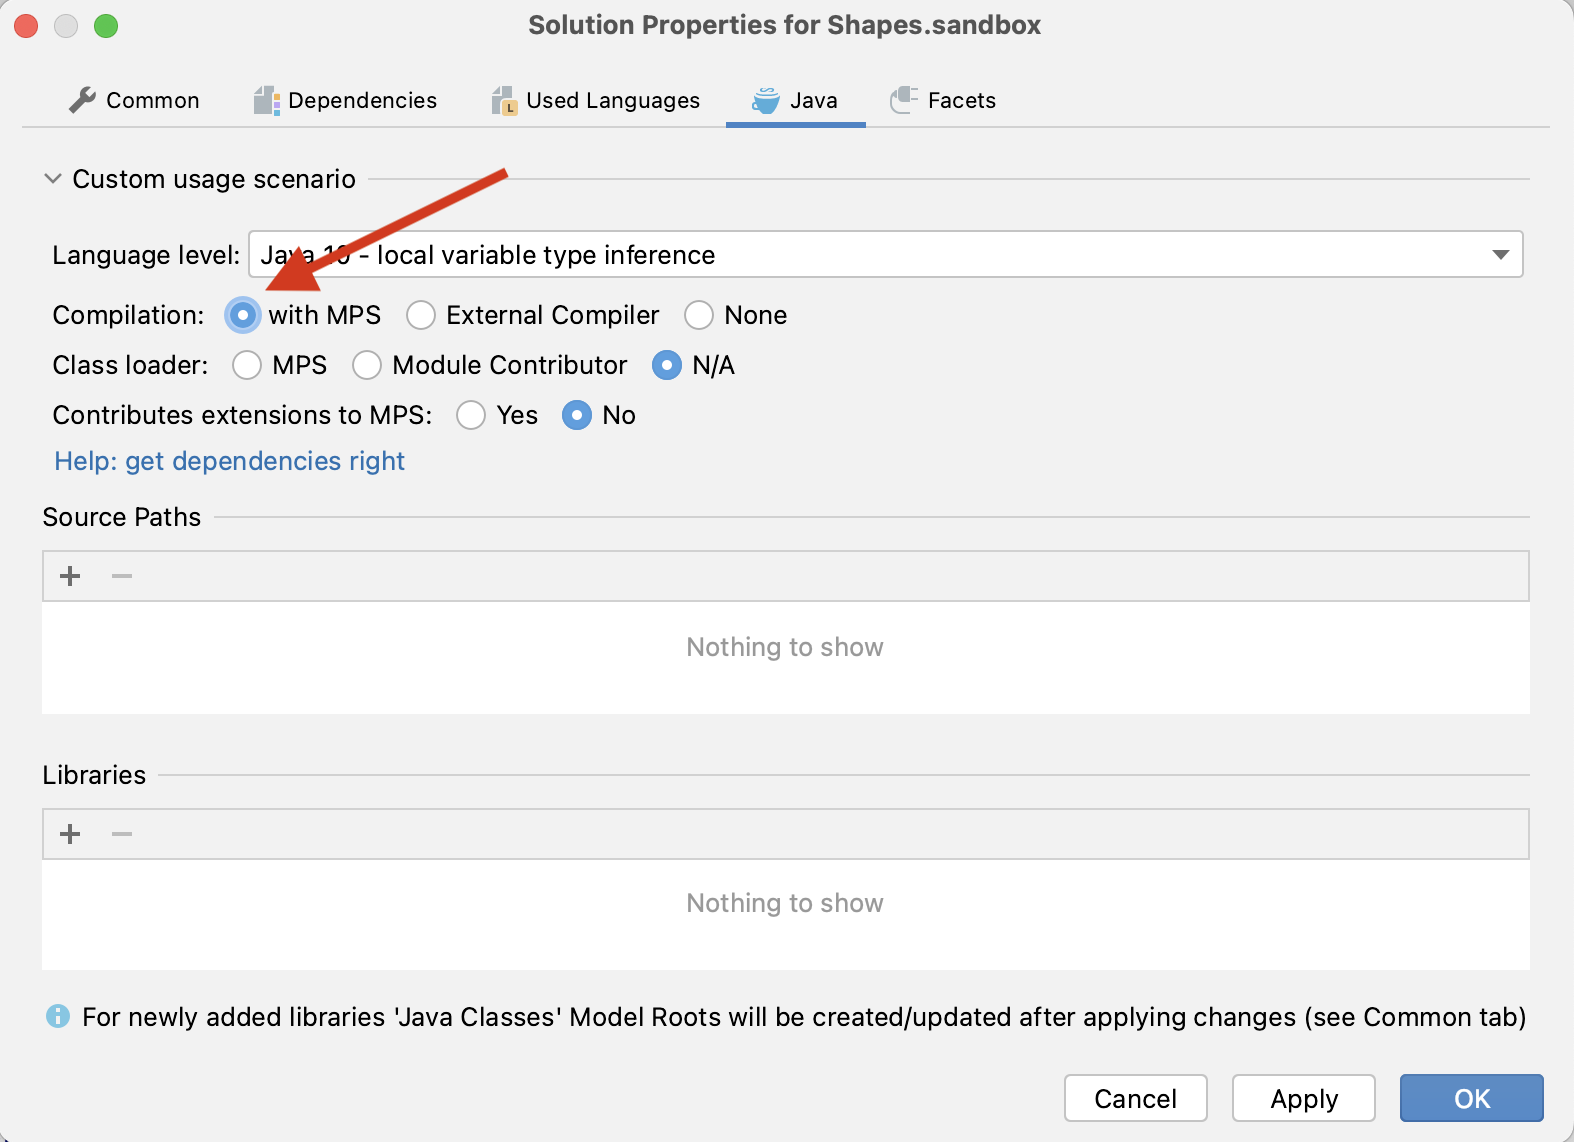This screenshot has height=1142, width=1574.
Task: Choose MPS as the Class loader
Action: tap(246, 365)
